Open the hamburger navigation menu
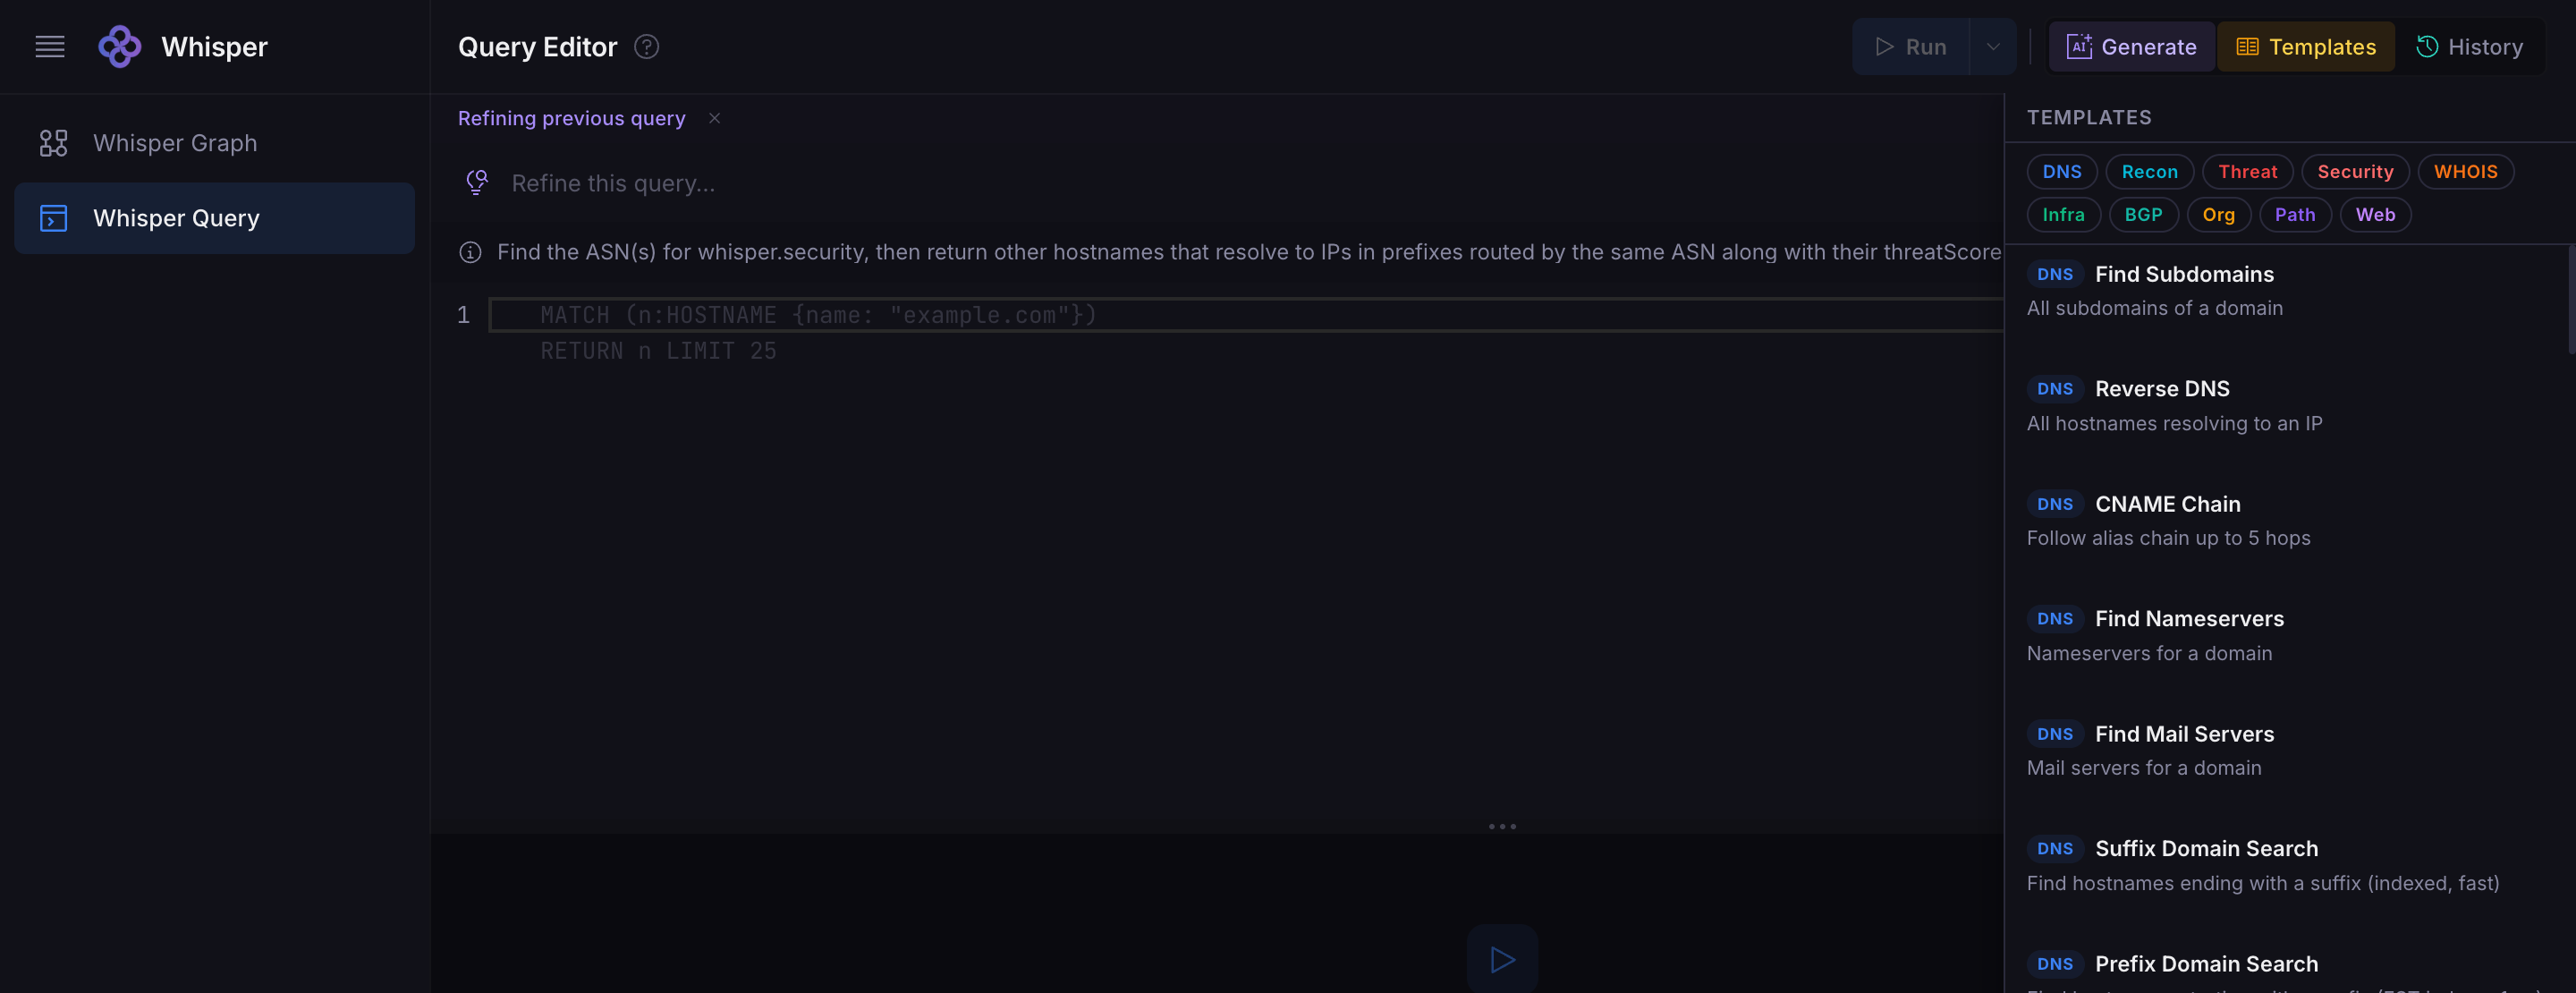 (49, 46)
